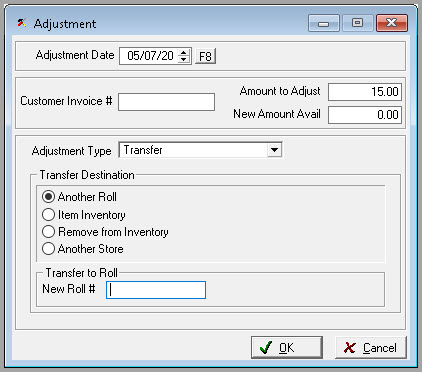Focus the Customer Invoice # input field

[166, 102]
